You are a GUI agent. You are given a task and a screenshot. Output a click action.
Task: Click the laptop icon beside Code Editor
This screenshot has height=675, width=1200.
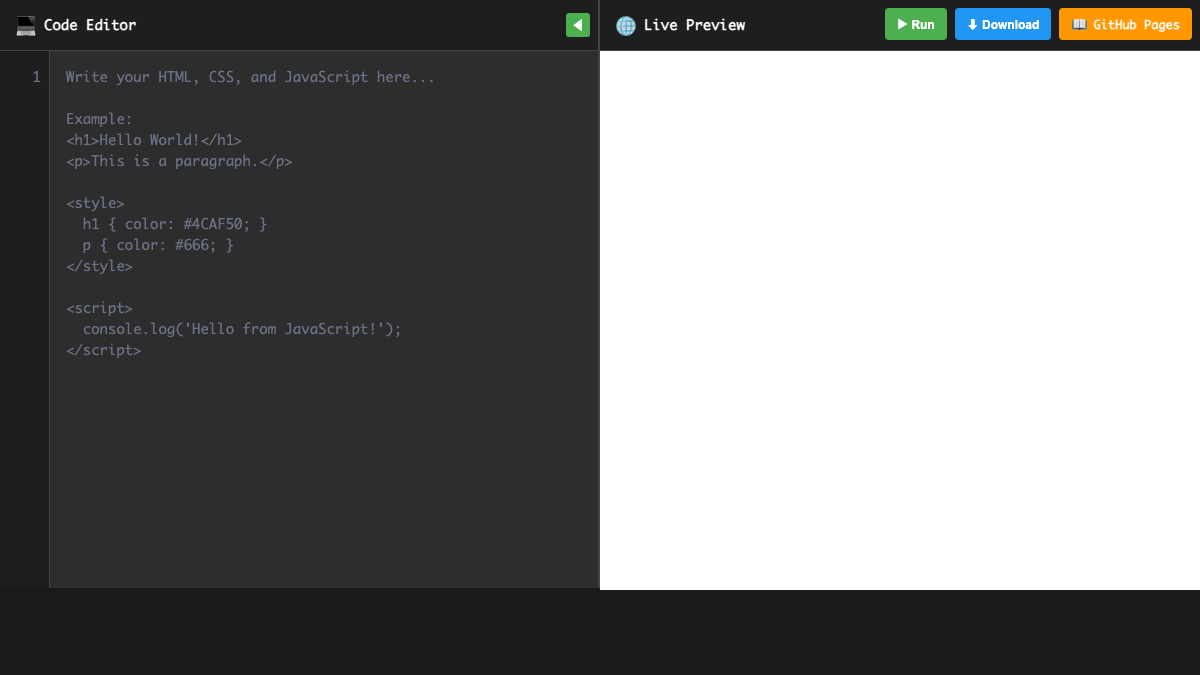[x=26, y=25]
